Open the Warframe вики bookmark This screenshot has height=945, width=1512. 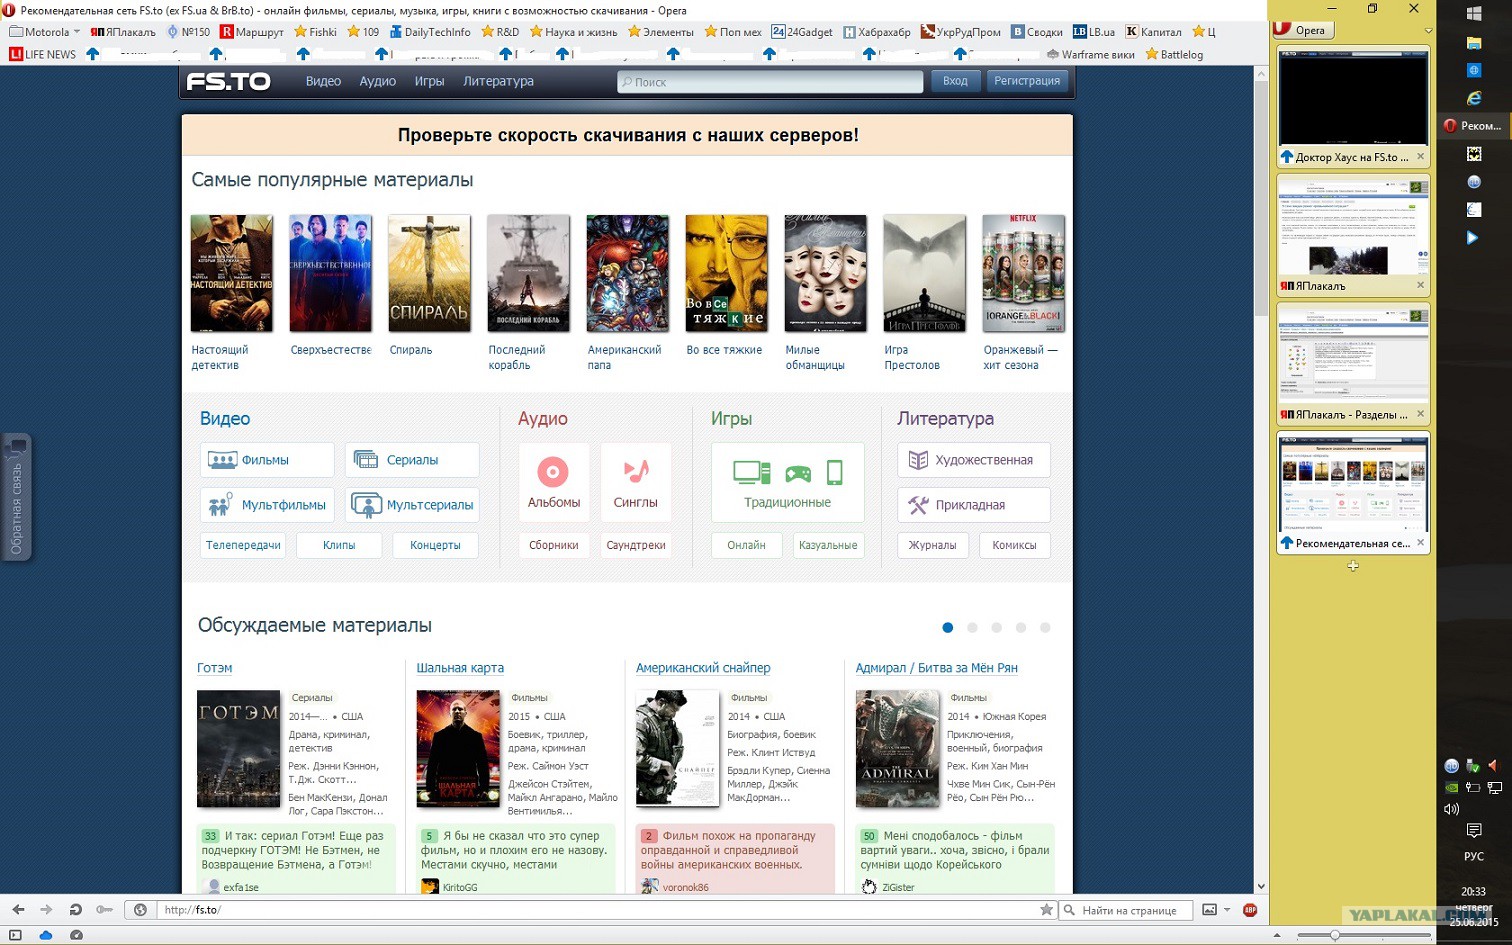1090,55
